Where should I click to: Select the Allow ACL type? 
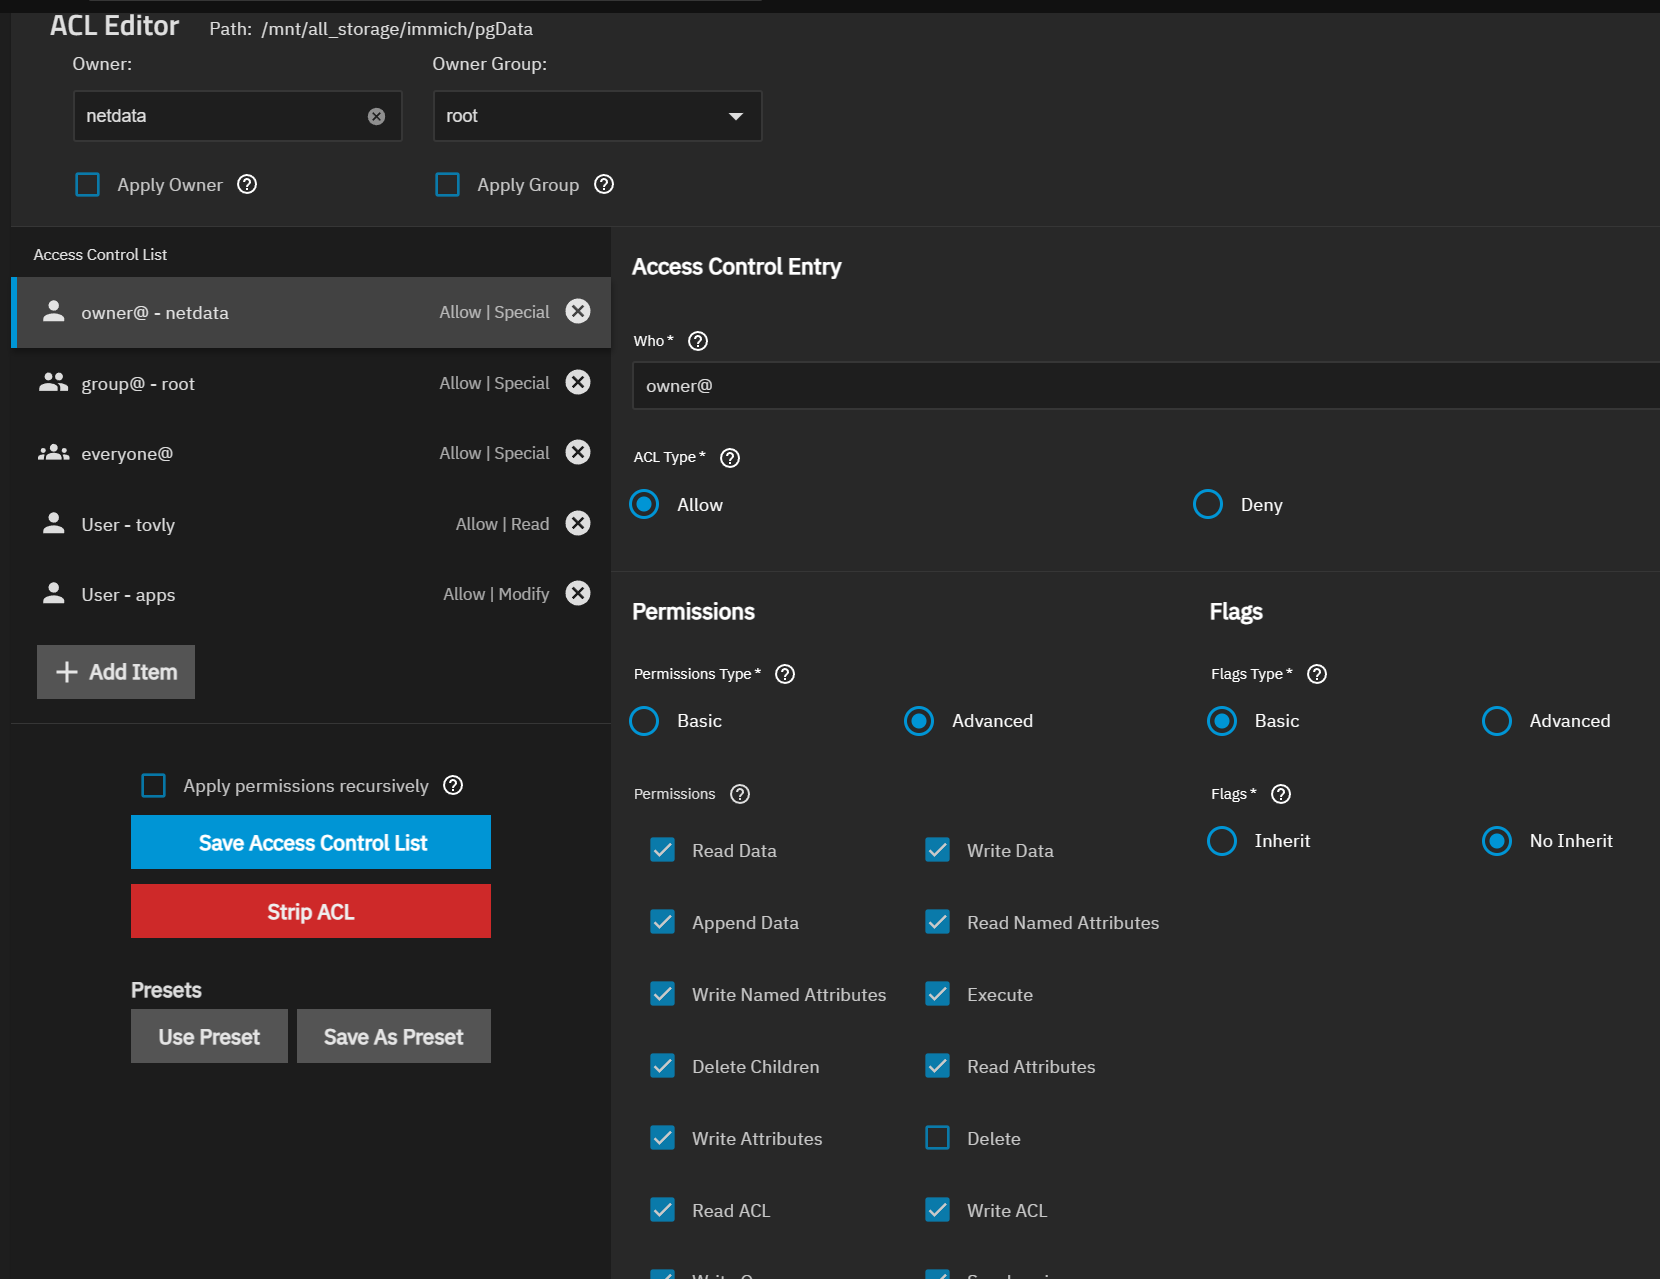click(645, 505)
